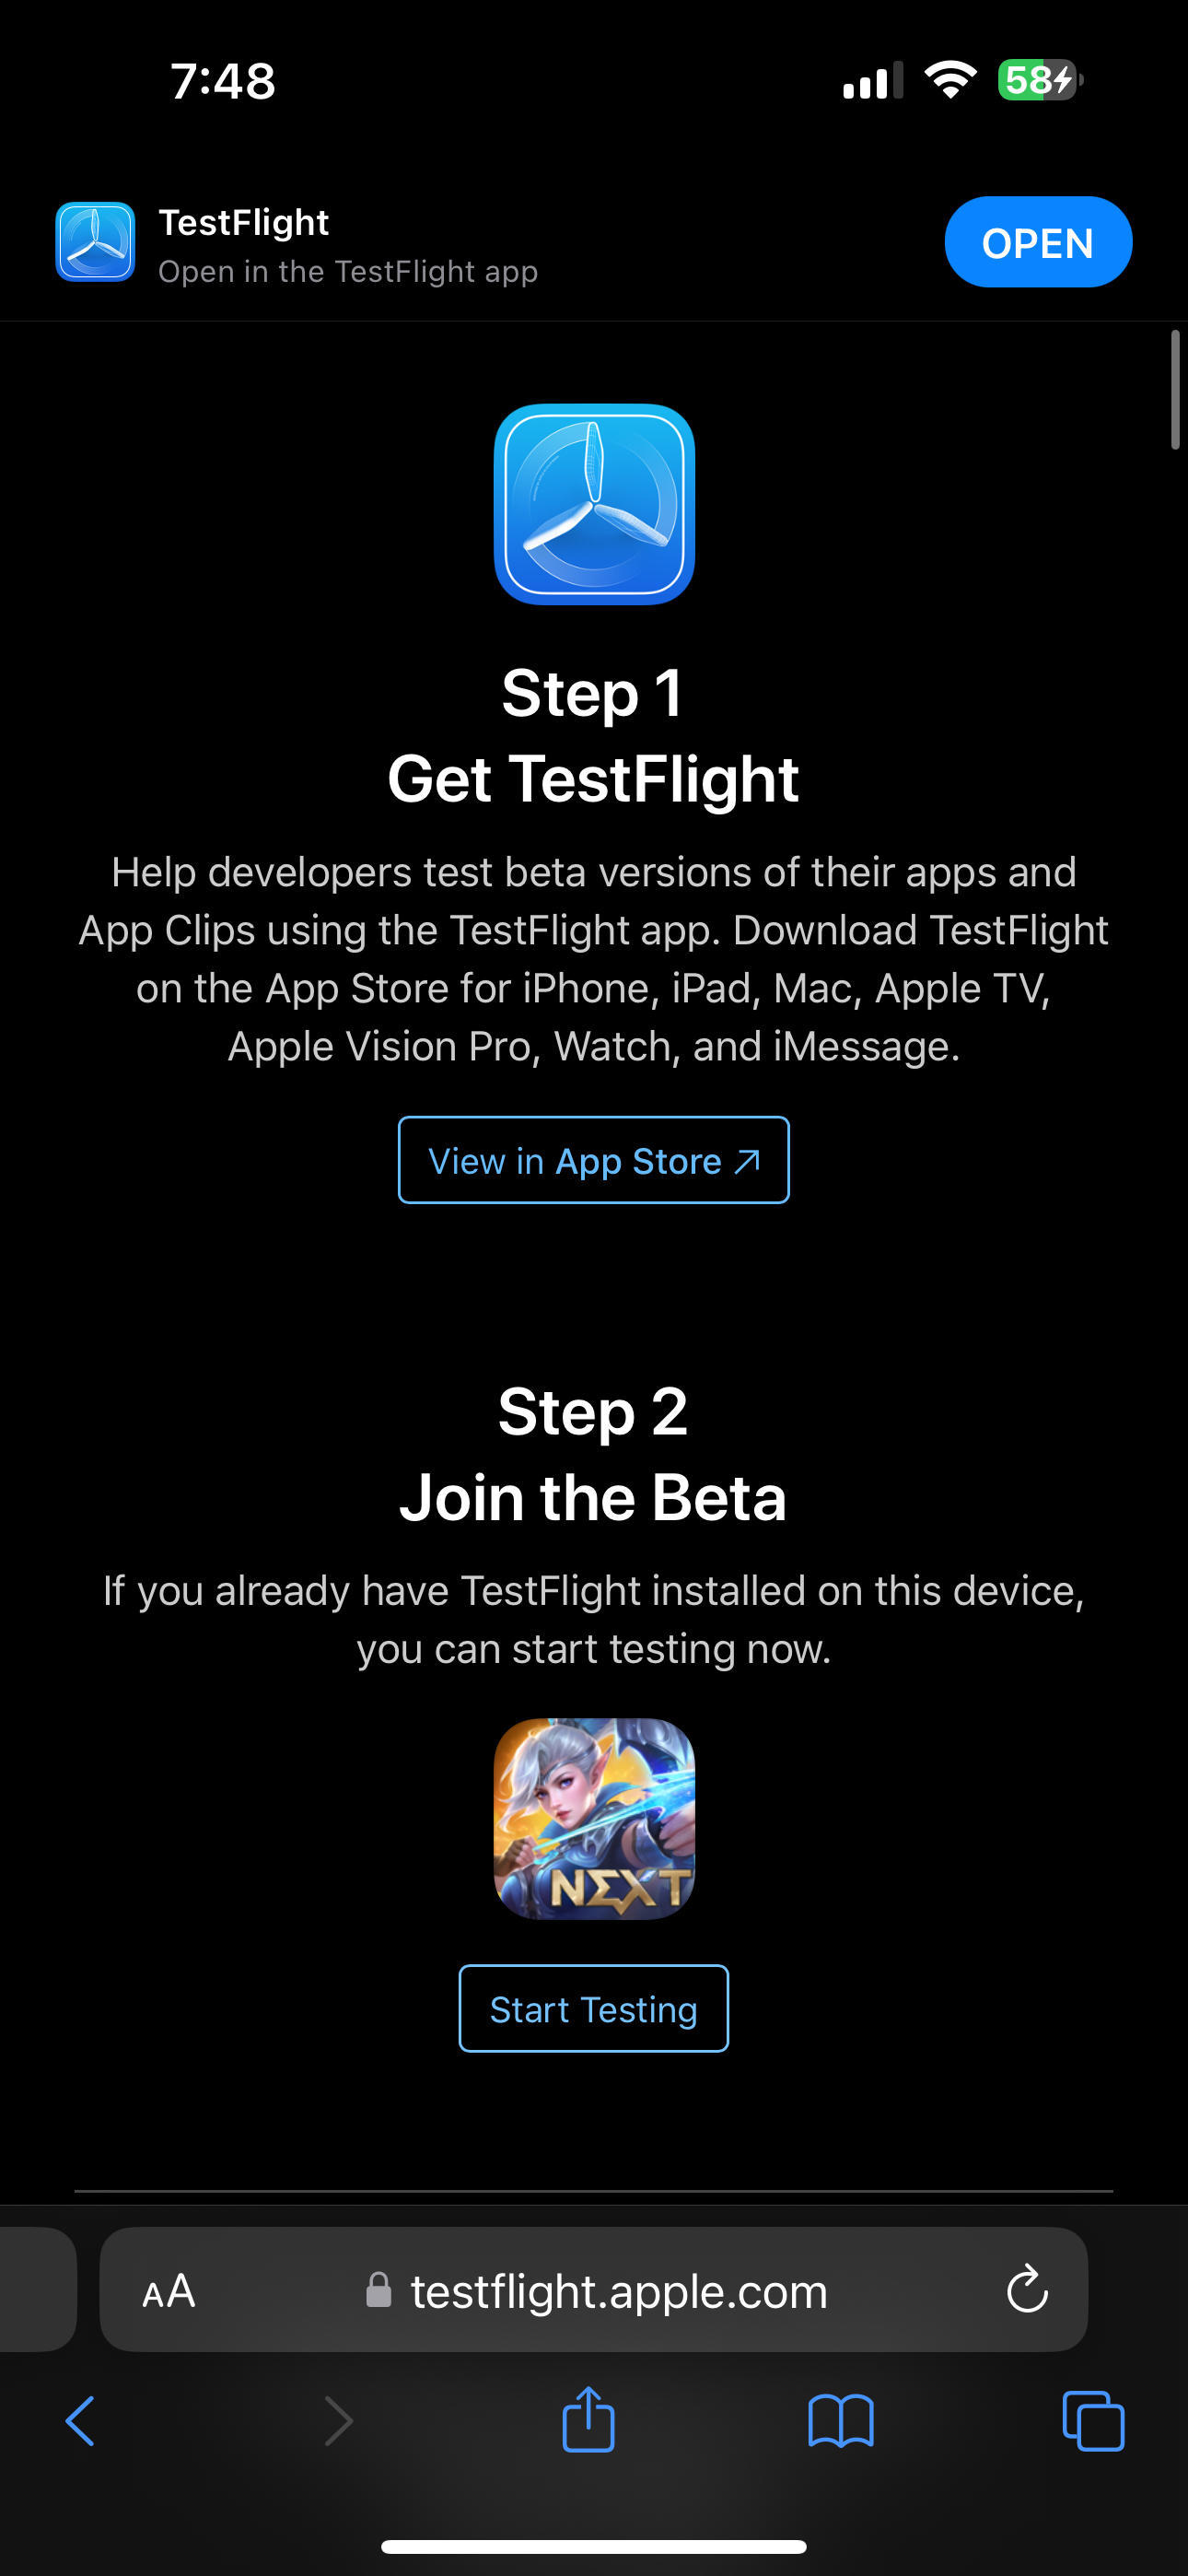This screenshot has width=1188, height=2576.
Task: Tap the testflight.apple.com address field
Action: pyautogui.click(x=618, y=2290)
